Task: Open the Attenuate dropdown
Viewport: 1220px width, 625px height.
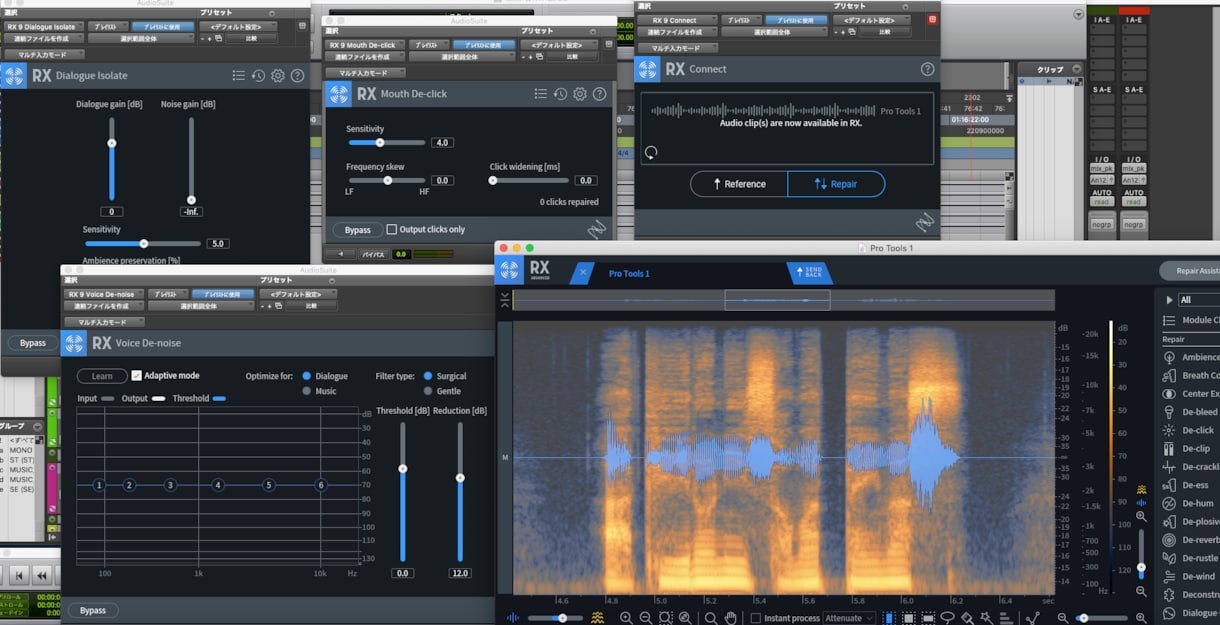Action: click(850, 618)
